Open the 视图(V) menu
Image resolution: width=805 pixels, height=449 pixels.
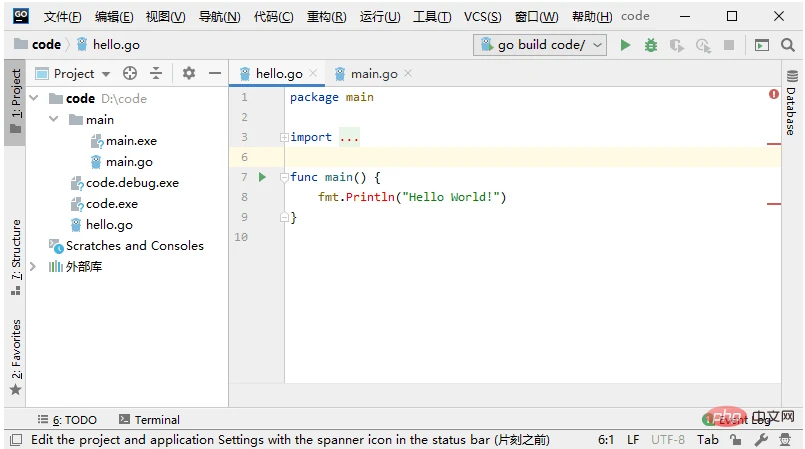166,17
